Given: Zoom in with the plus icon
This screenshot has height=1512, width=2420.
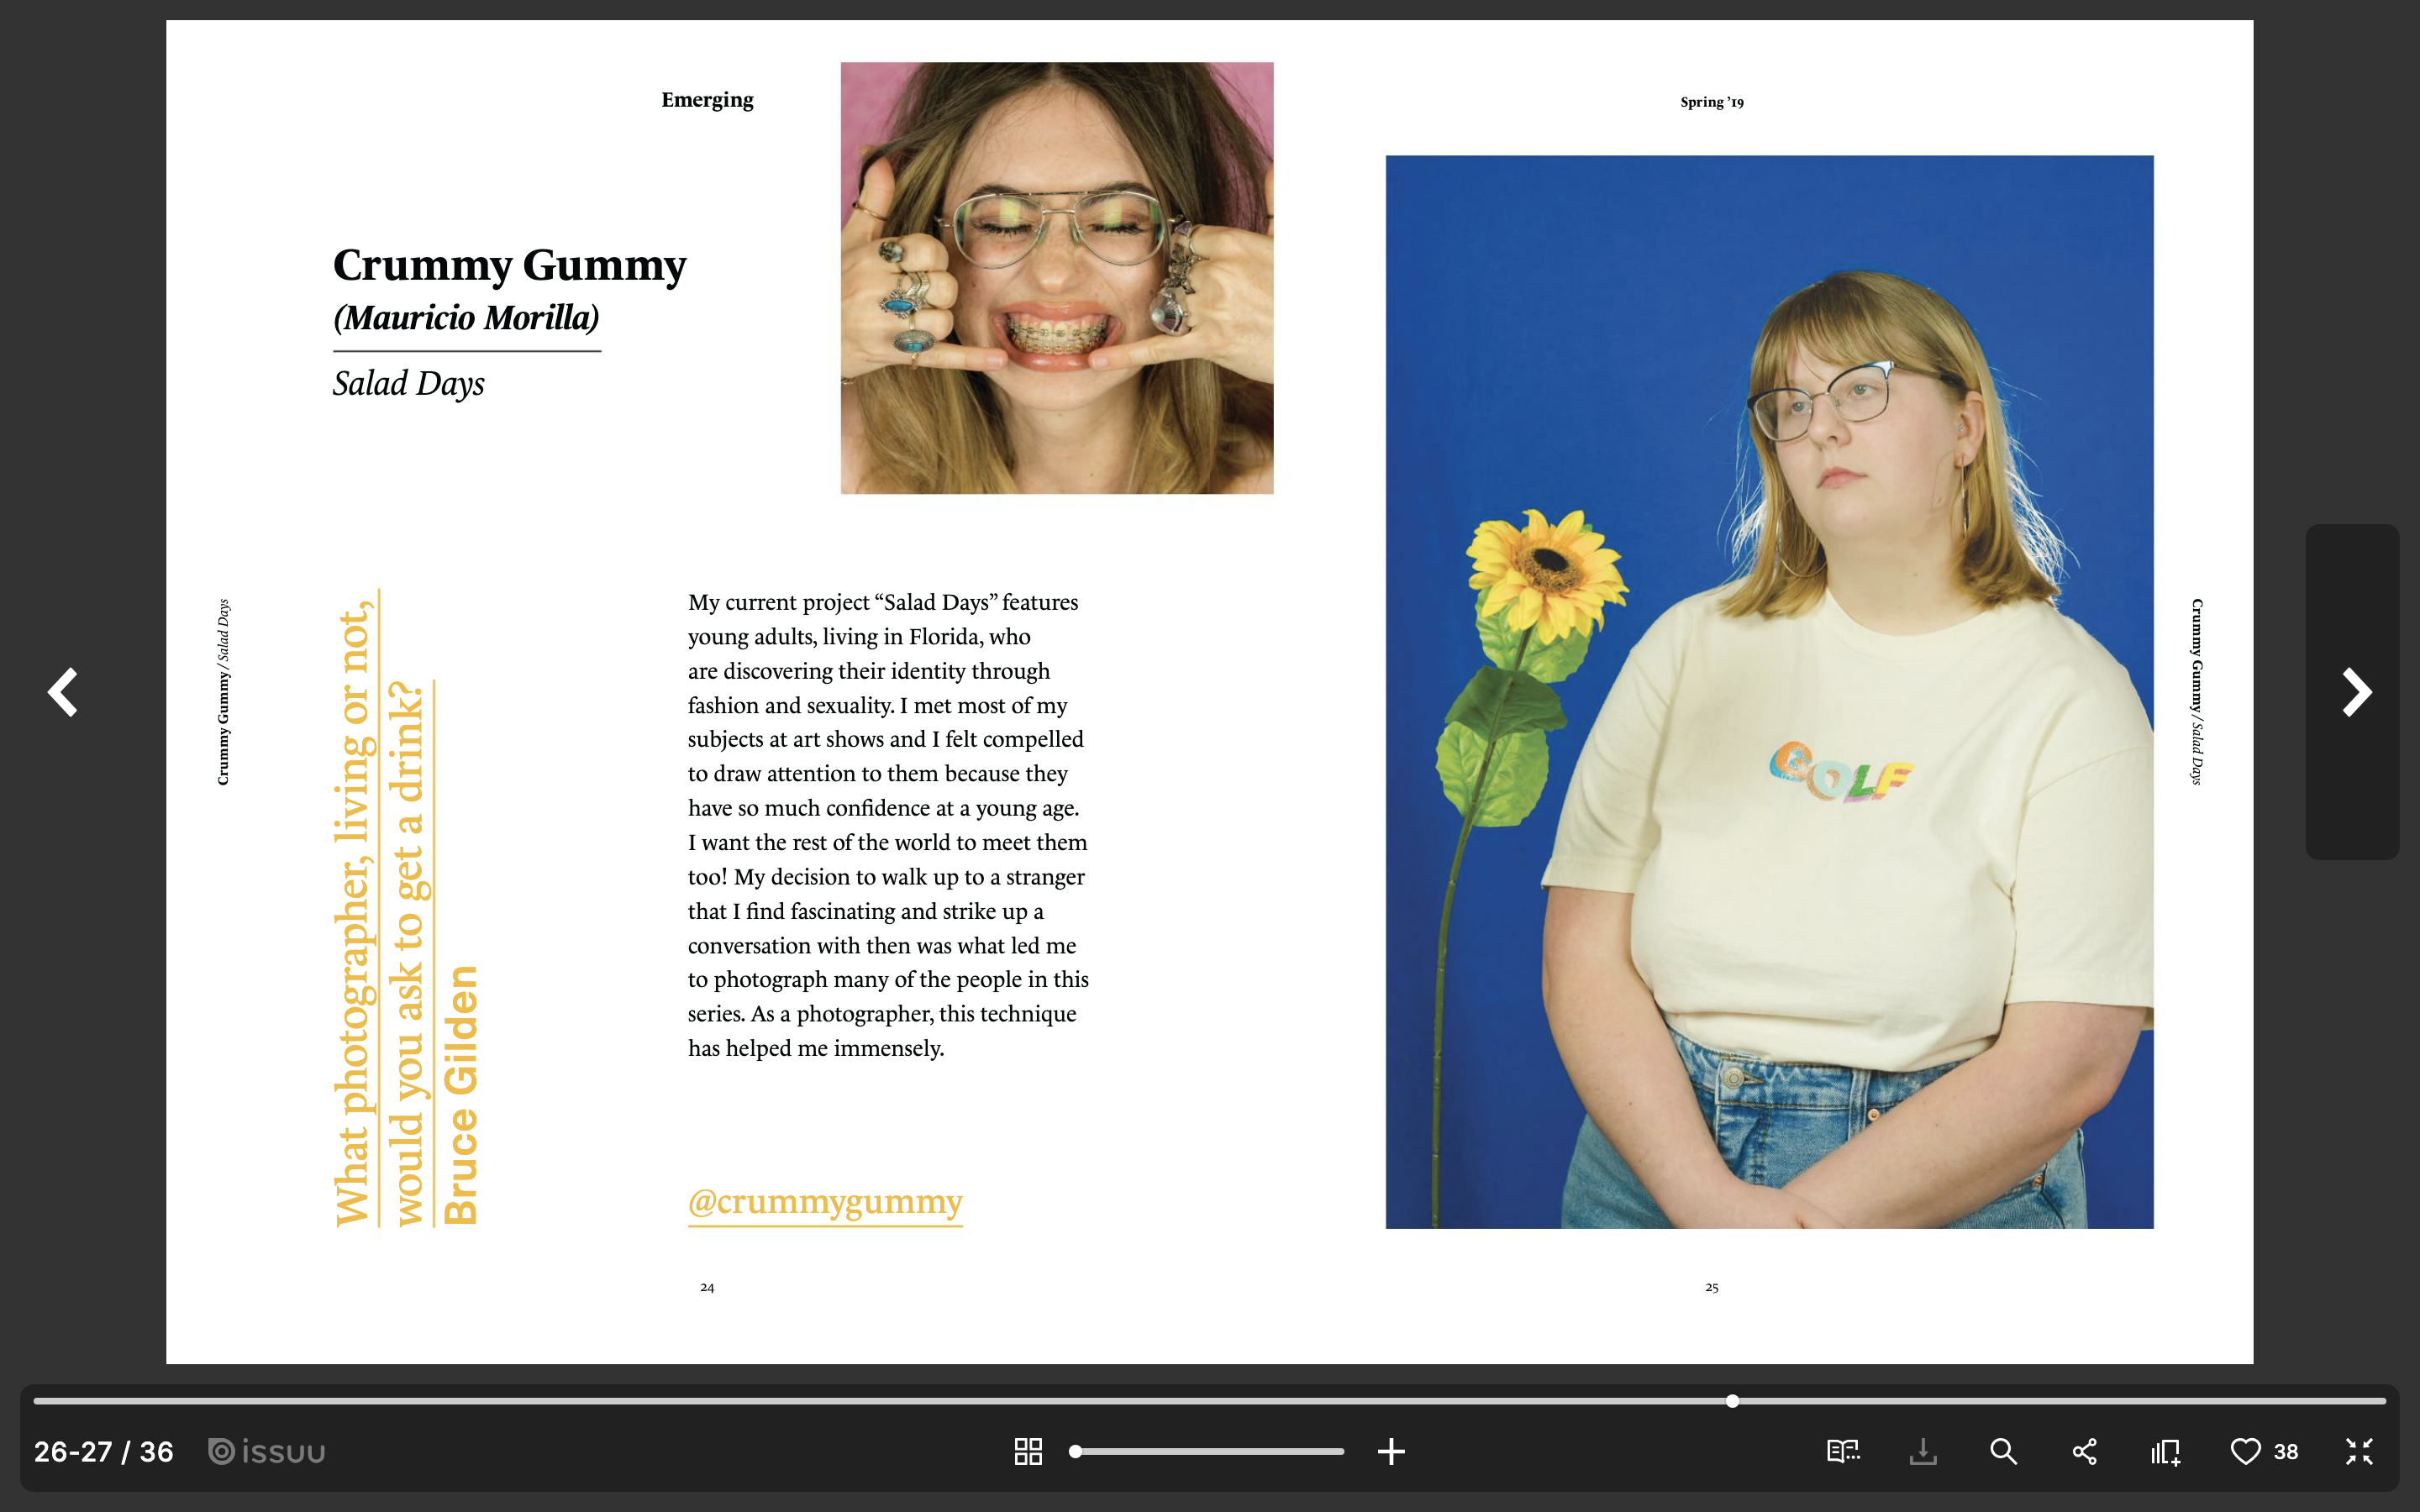Looking at the screenshot, I should [x=1391, y=1451].
